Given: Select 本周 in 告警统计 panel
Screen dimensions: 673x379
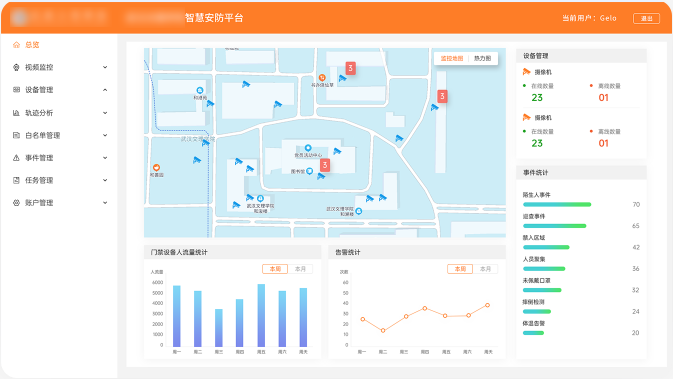Looking at the screenshot, I should pyautogui.click(x=460, y=269).
